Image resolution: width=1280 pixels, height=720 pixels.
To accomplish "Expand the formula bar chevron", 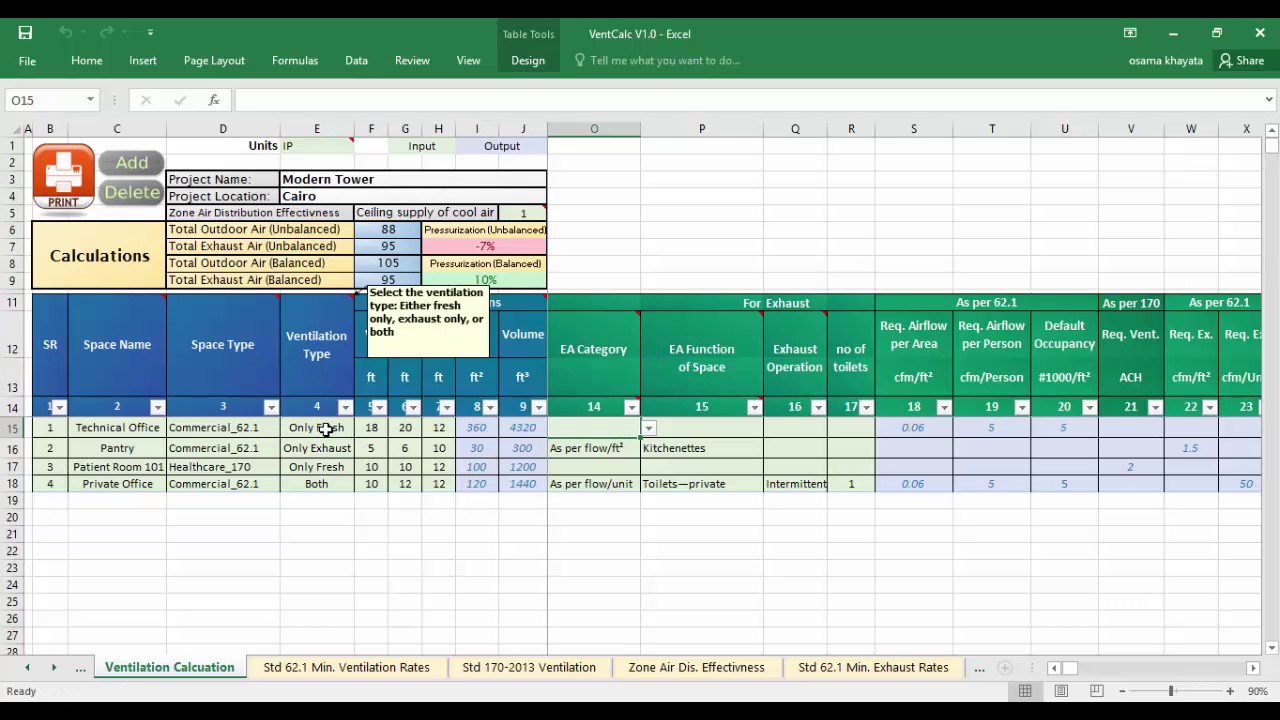I will pyautogui.click(x=1269, y=100).
